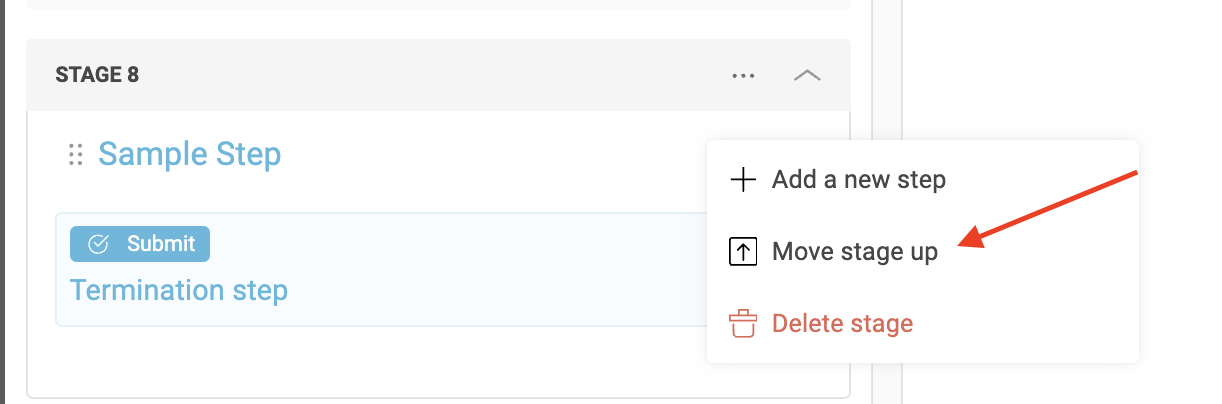Open the Stage 8 three-dot options menu

tap(743, 75)
